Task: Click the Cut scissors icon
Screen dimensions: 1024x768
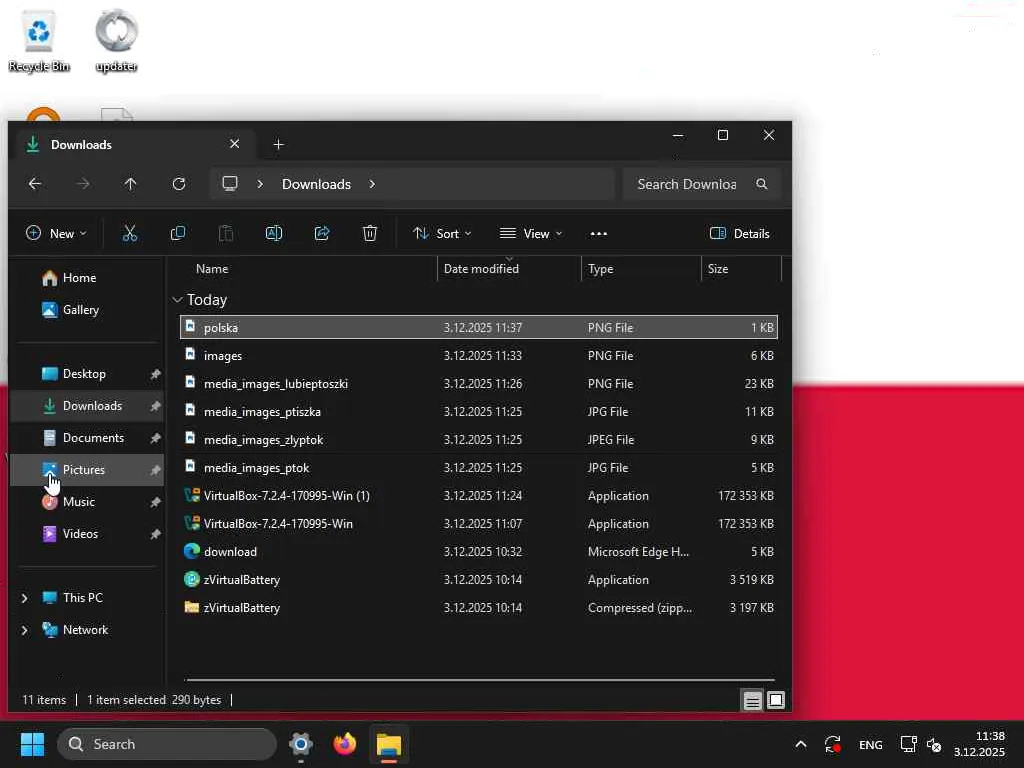Action: [130, 233]
